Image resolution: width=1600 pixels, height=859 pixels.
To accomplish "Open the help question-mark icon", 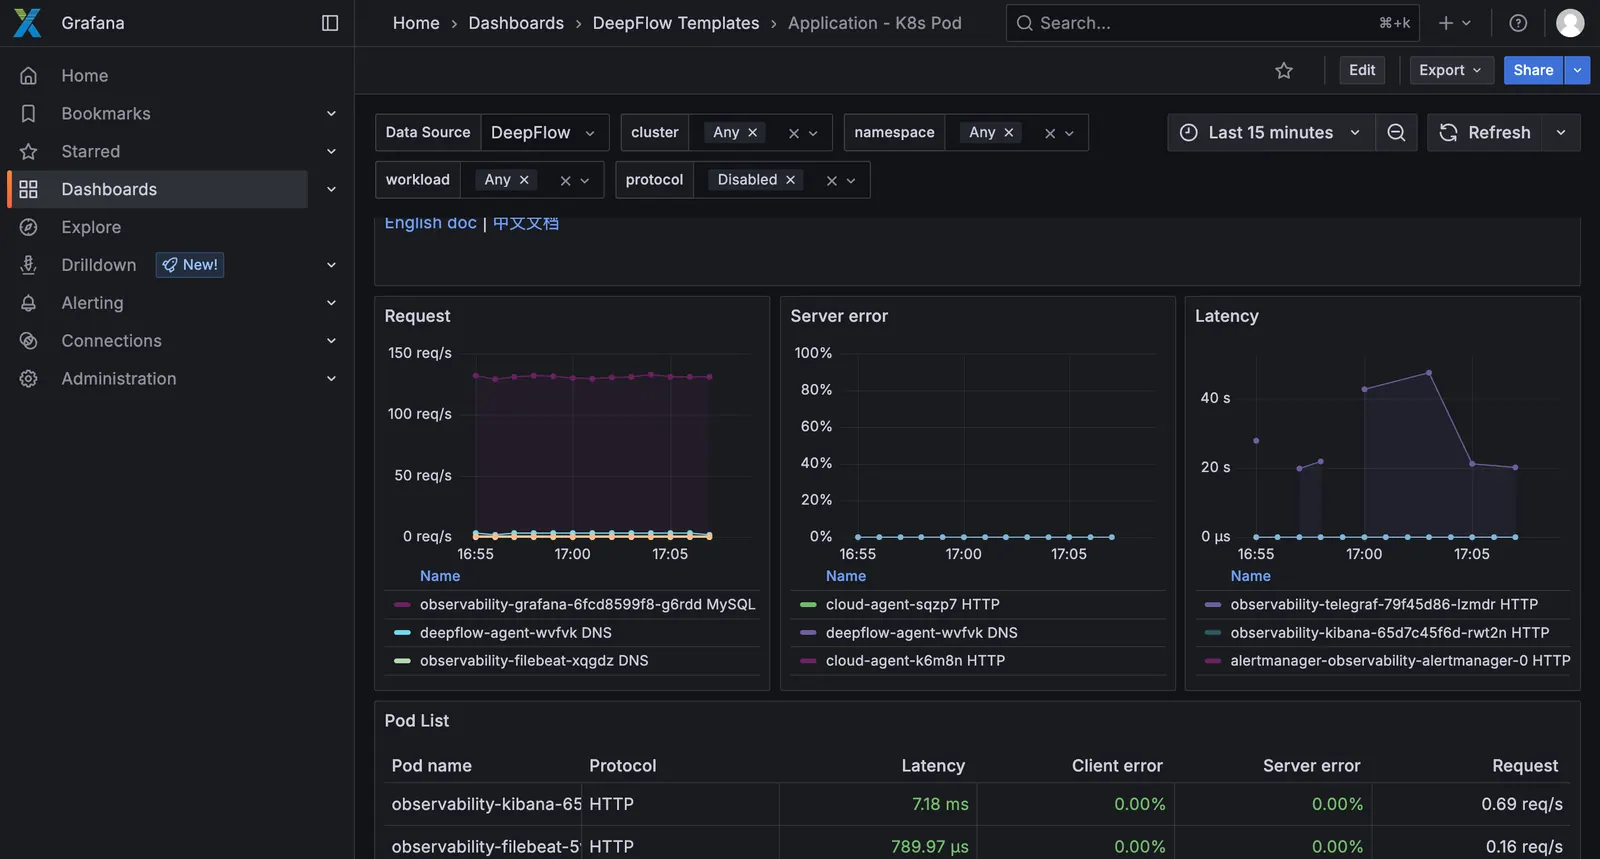I will [1518, 23].
